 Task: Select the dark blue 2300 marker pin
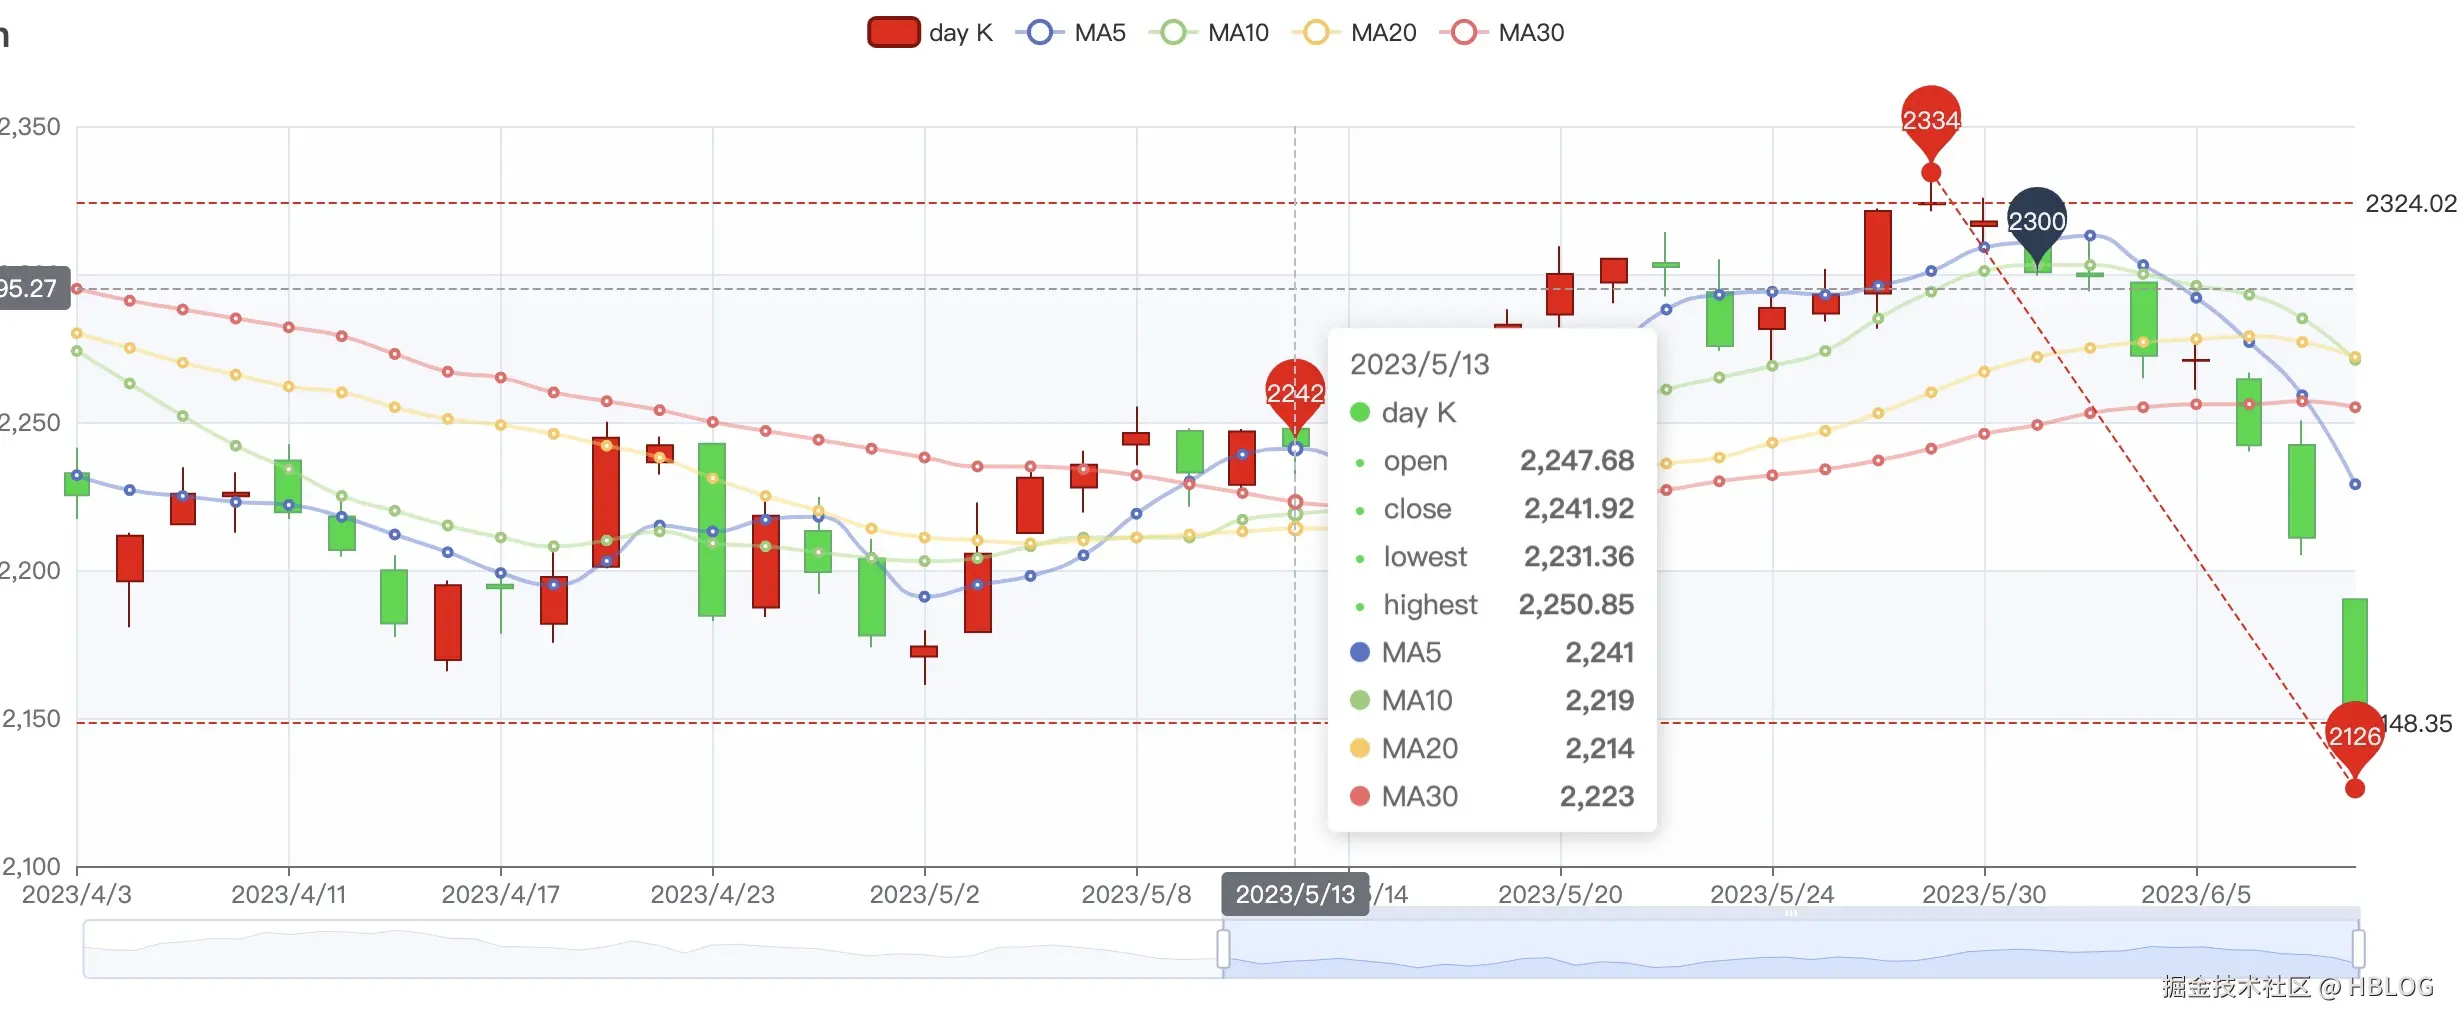(2037, 222)
